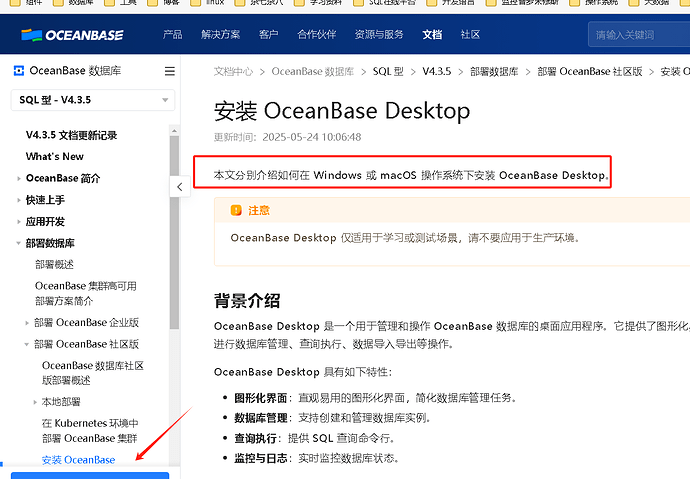Open the 解决方案 menu

220,34
